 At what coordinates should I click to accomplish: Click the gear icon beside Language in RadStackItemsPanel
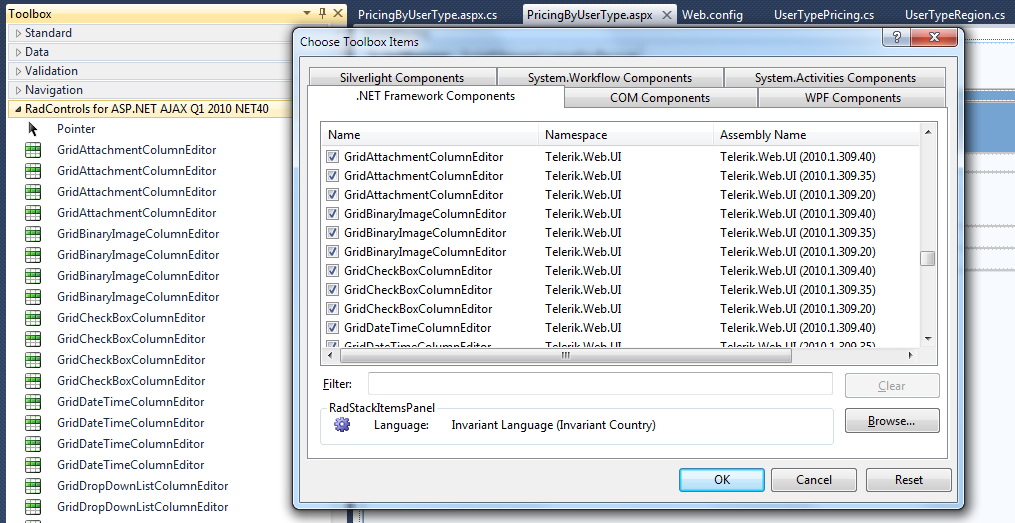pyautogui.click(x=342, y=425)
